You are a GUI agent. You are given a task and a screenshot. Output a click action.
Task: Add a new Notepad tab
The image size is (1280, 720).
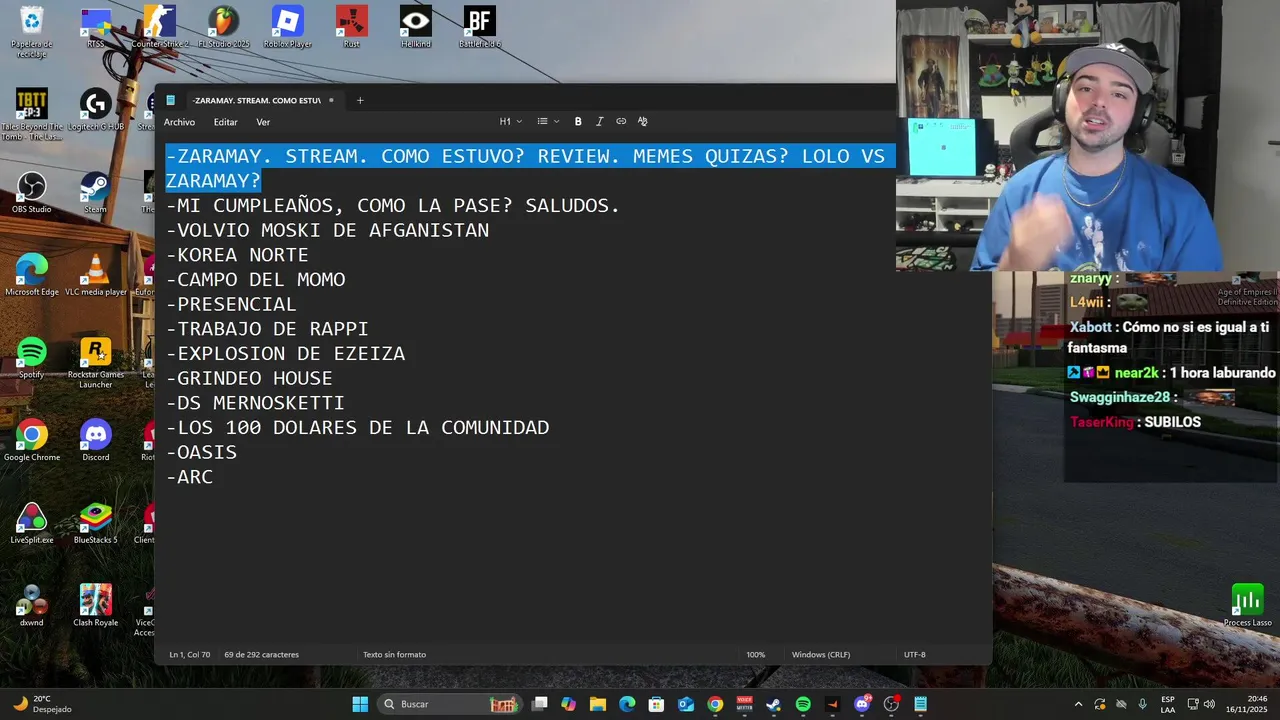click(360, 100)
